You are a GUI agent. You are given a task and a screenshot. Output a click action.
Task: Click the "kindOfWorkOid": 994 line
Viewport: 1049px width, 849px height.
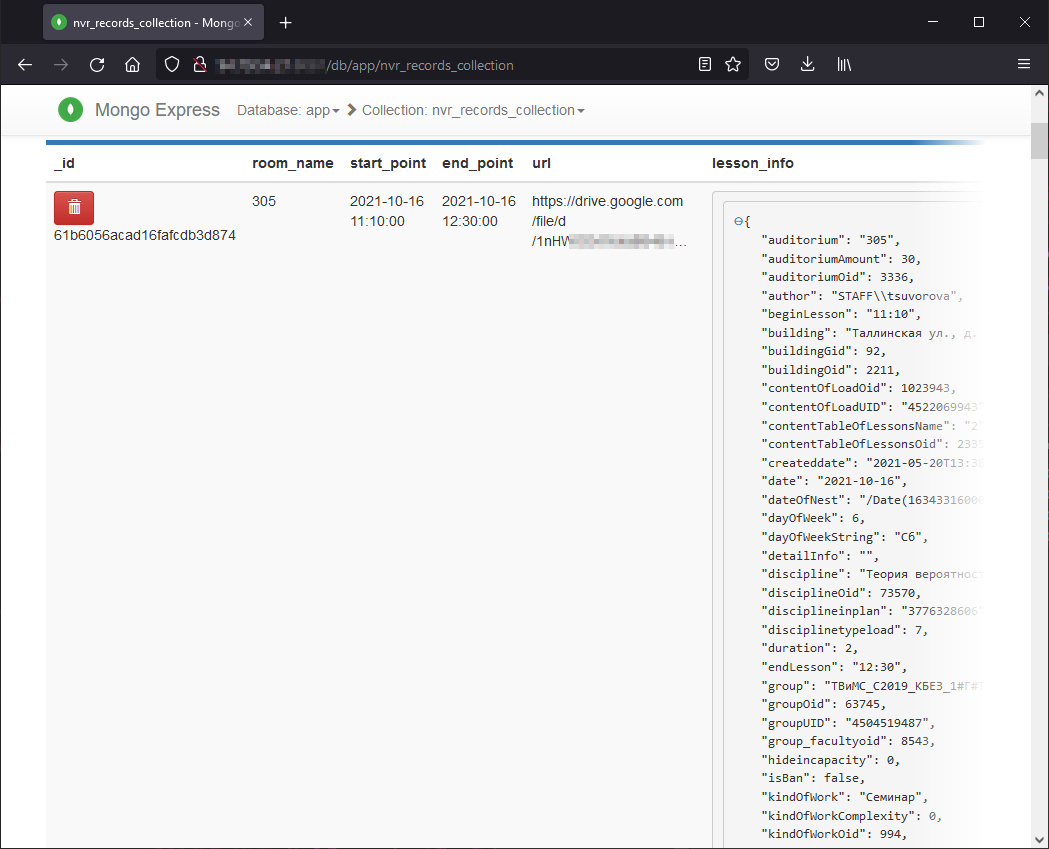(x=834, y=834)
